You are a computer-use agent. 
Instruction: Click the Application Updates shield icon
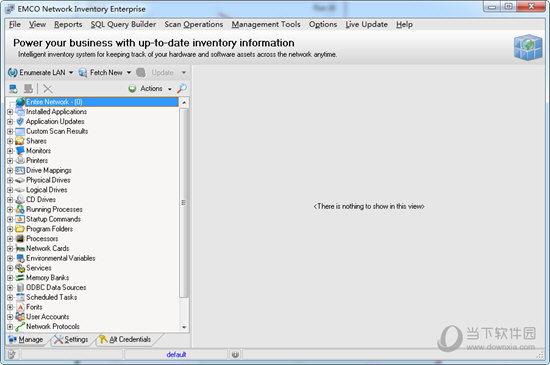pos(20,121)
